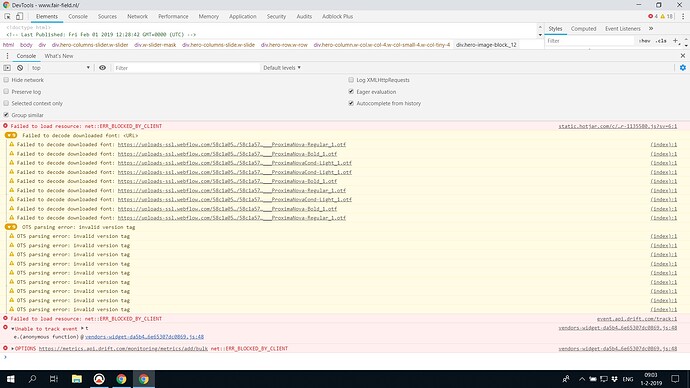Viewport: 690px width, 388px height.
Task: Disable Autocomplete from history checkbox
Action: point(351,103)
